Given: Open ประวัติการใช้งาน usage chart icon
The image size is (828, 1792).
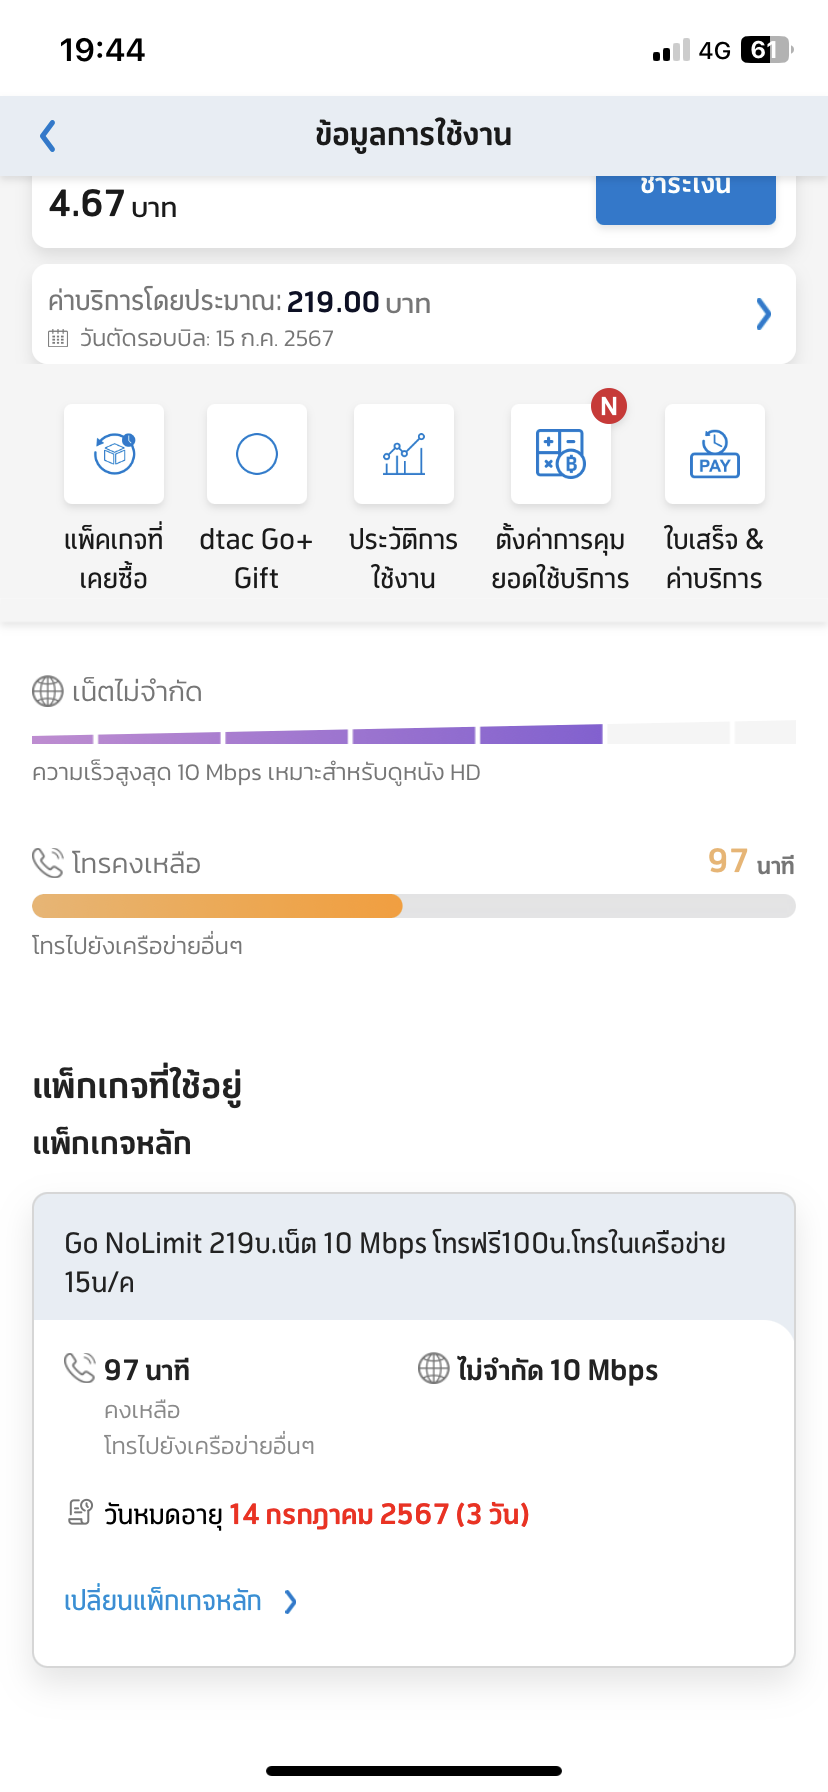Looking at the screenshot, I should 404,454.
